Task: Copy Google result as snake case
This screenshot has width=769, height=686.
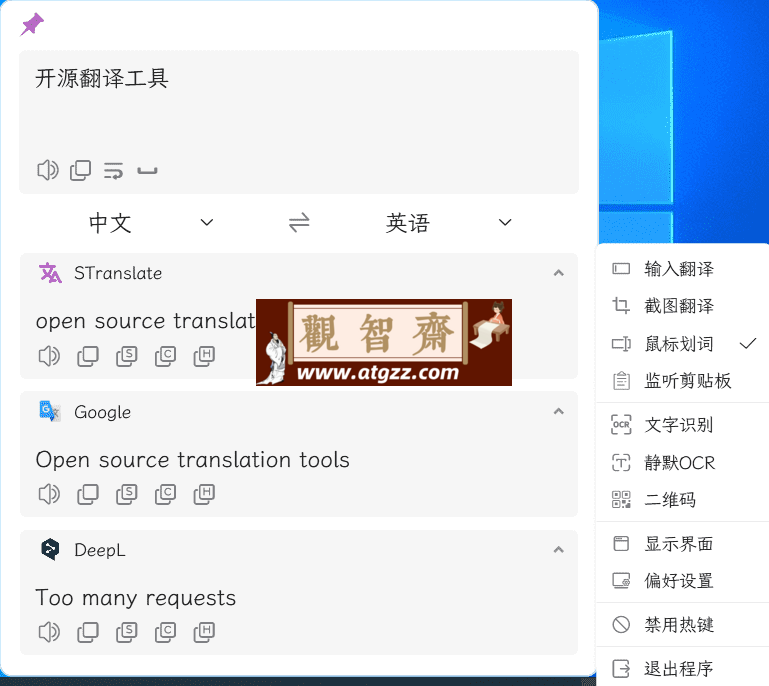Action: click(127, 494)
